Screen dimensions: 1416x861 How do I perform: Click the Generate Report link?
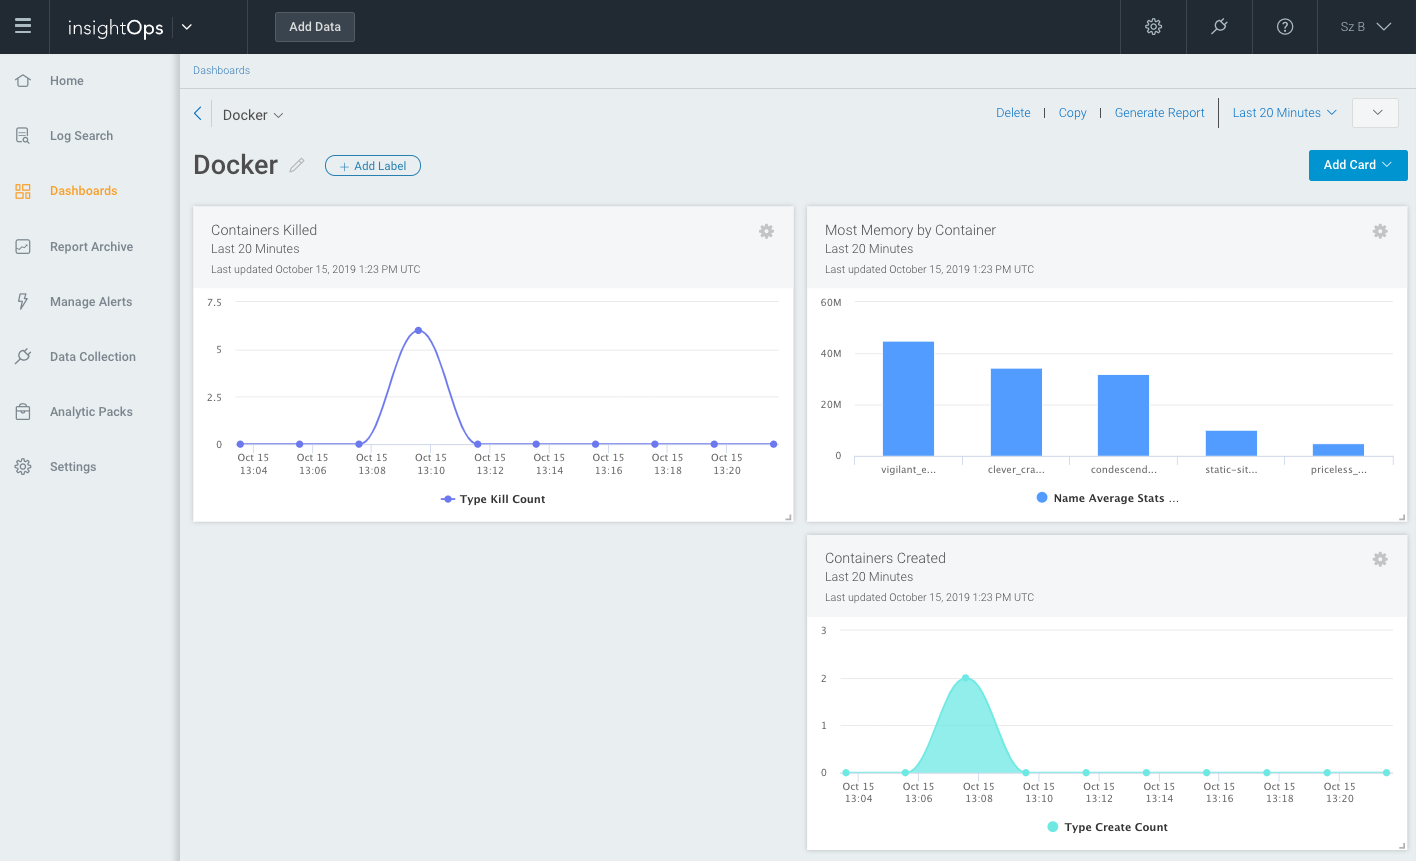point(1159,113)
